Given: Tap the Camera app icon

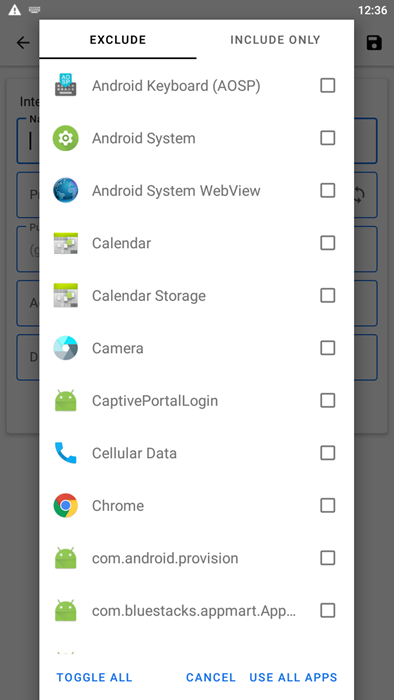Looking at the screenshot, I should (66, 348).
